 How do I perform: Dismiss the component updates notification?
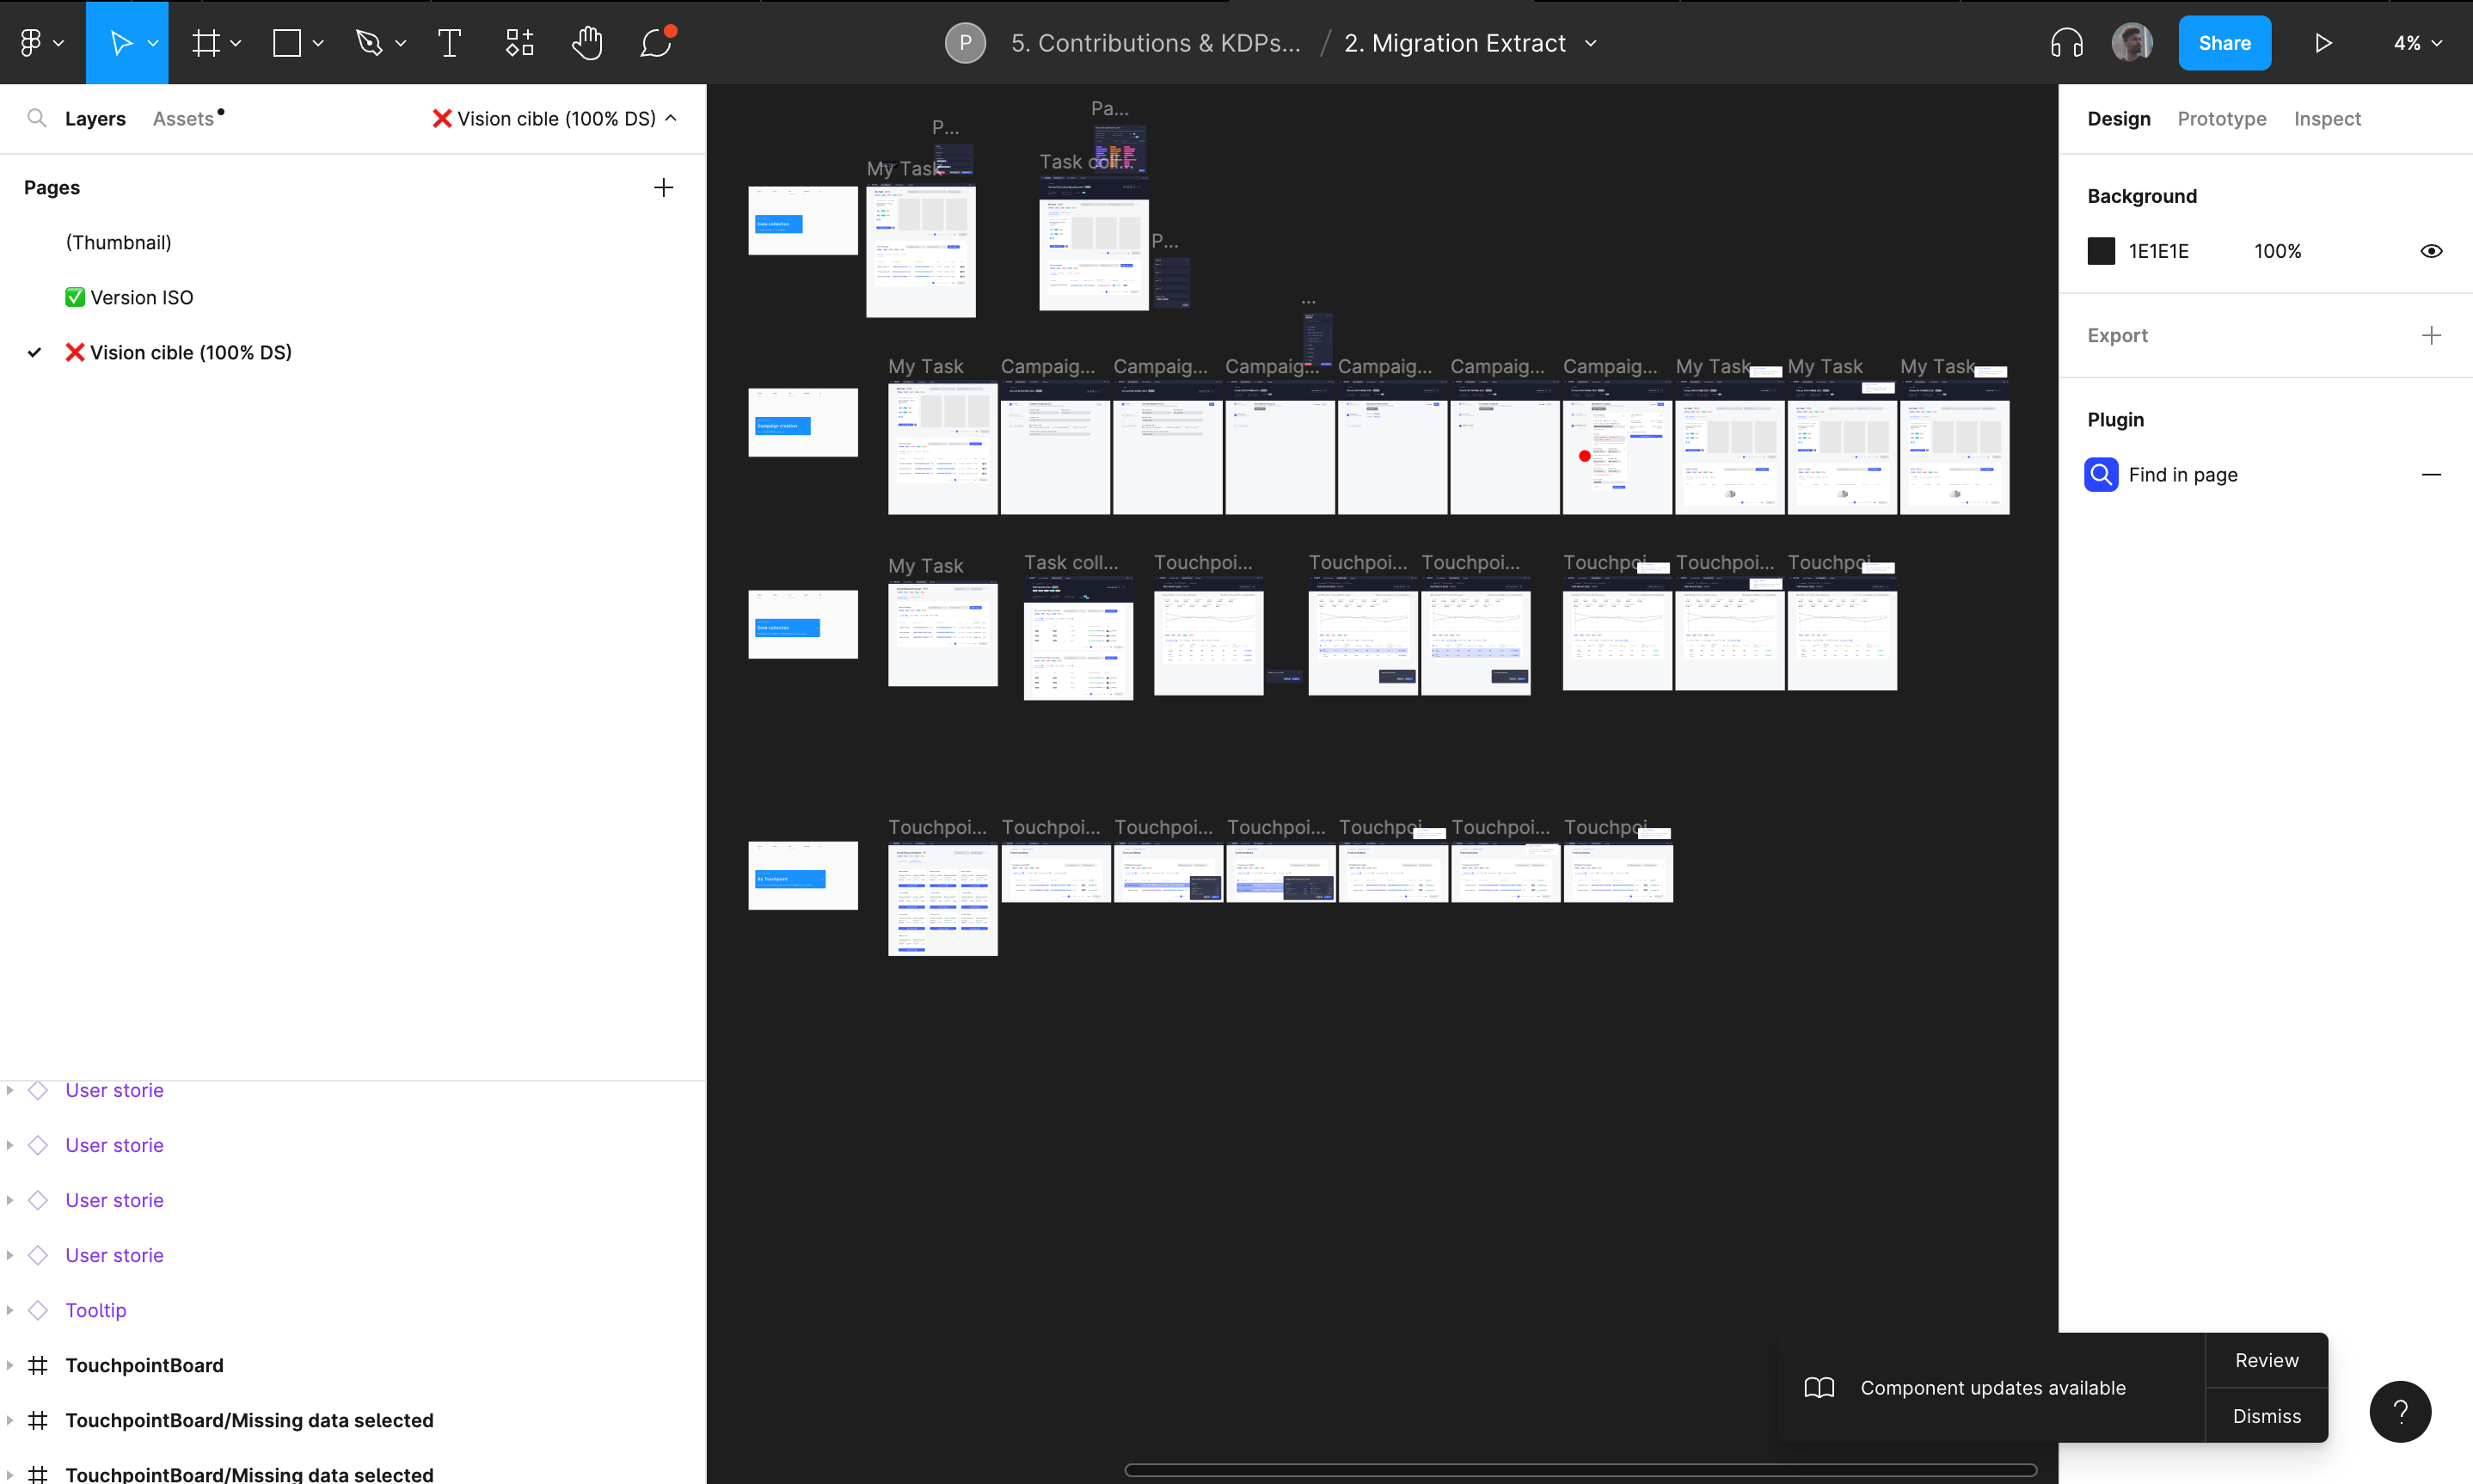point(2266,1416)
